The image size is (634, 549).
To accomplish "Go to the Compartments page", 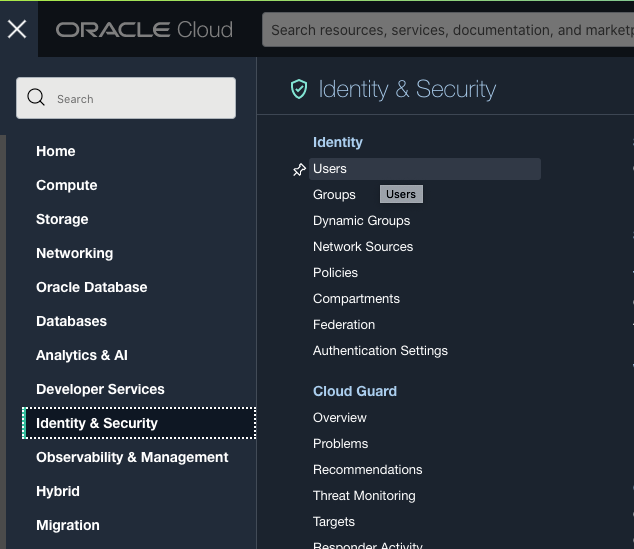I will (x=356, y=299).
